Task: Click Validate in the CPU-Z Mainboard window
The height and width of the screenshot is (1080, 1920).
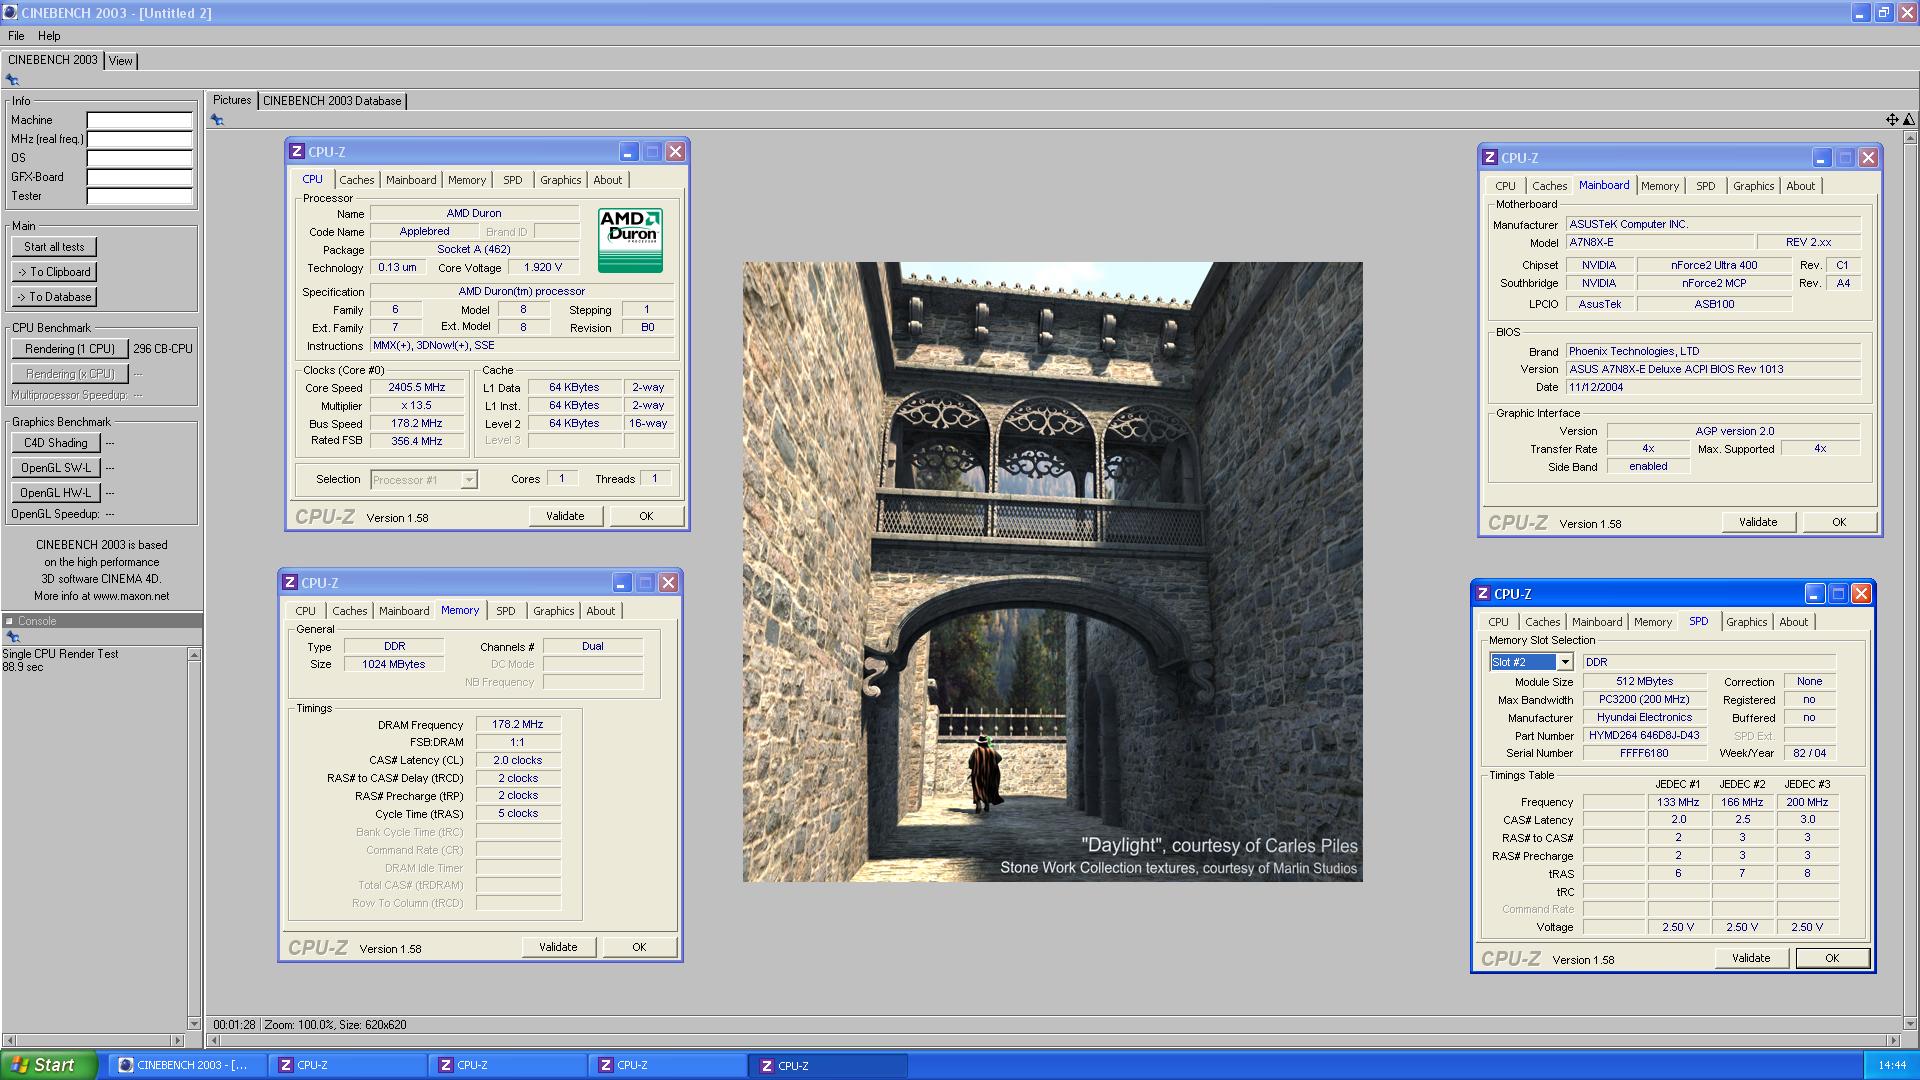Action: tap(1758, 523)
